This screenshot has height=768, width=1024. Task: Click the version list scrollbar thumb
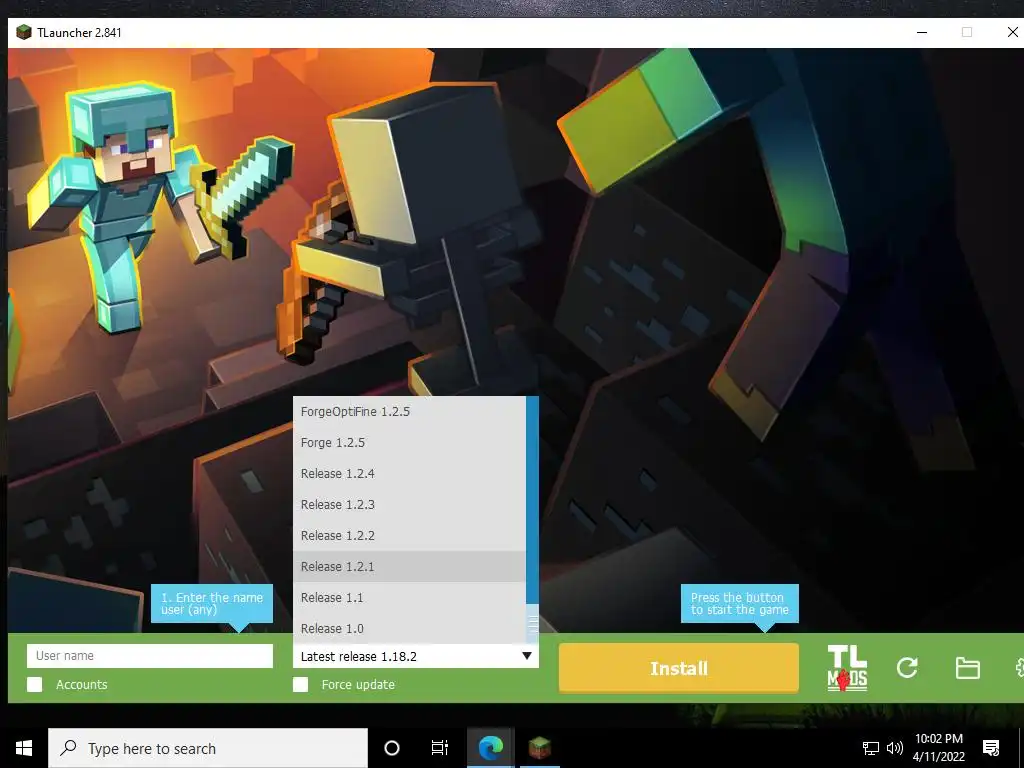pyautogui.click(x=533, y=624)
